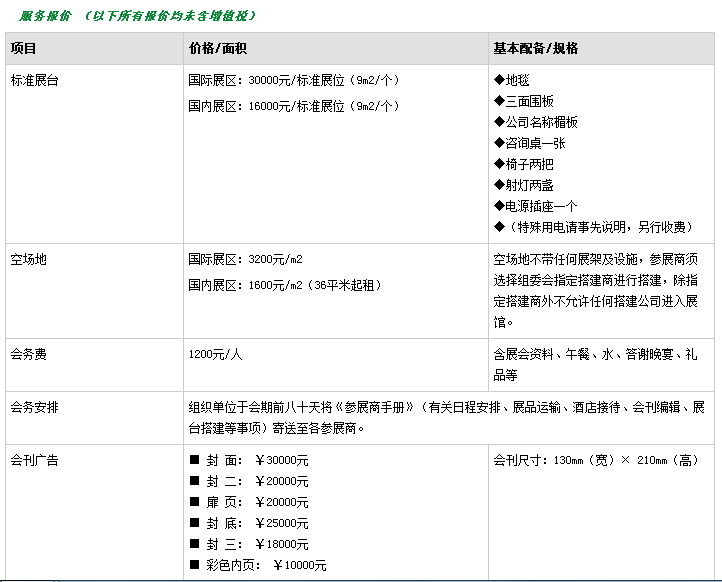Click the square bullet beside 封 面 ￥30000元
The width and height of the screenshot is (722, 582).
pos(195,461)
